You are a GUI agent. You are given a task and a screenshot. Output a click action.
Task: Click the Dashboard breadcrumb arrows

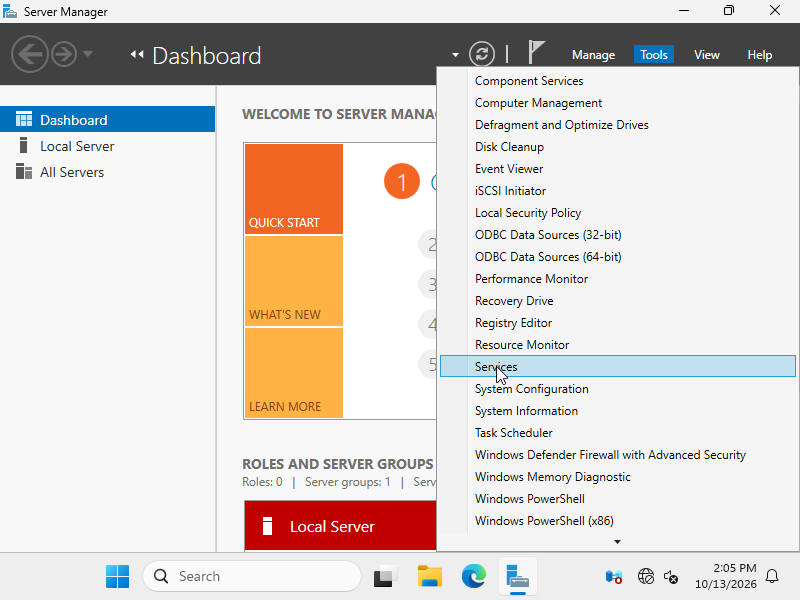[x=137, y=54]
